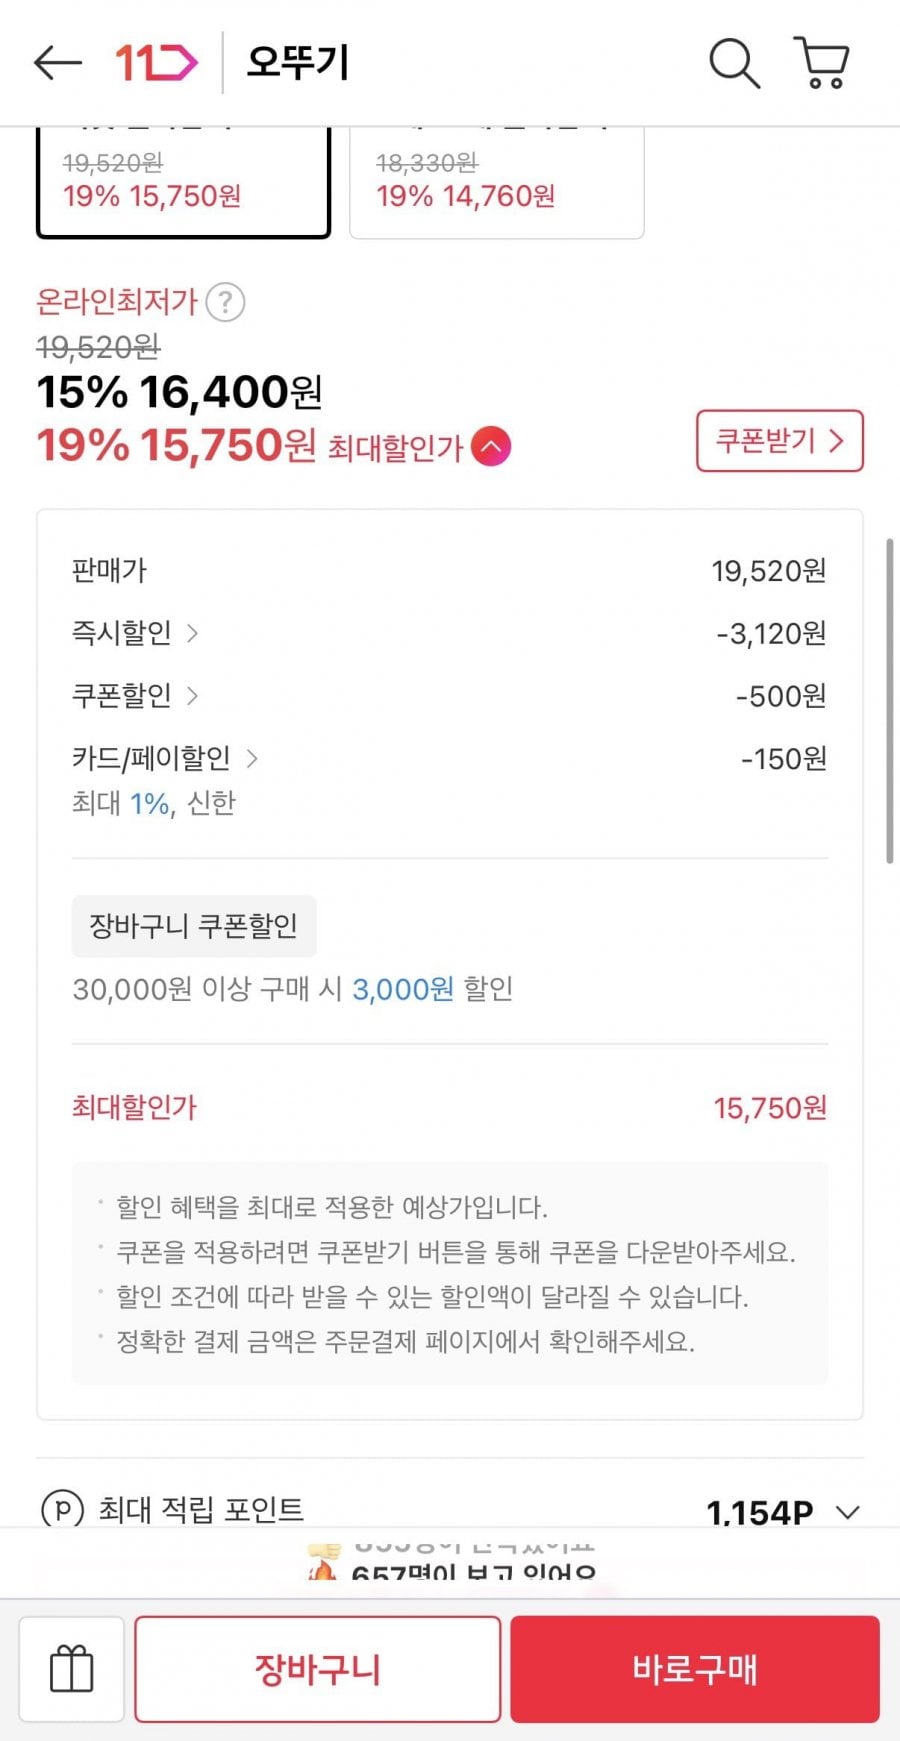Tap the back arrow icon
Screen dimensions: 900x1741
tap(57, 63)
